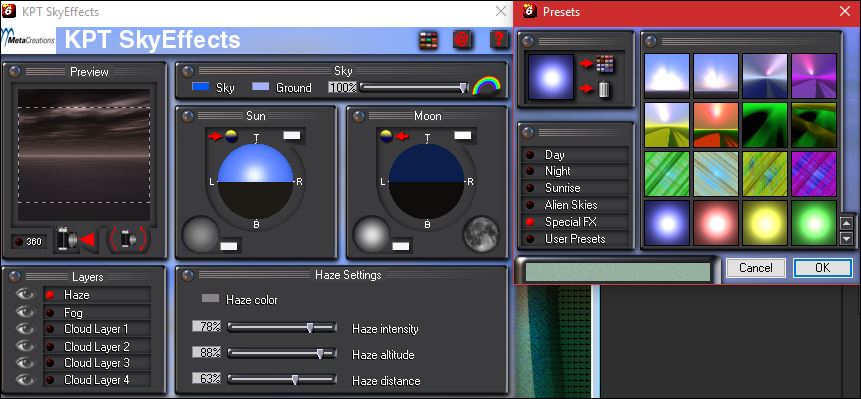
Task: Toggle Cloud Layer 2 visibility eye
Action: click(x=25, y=346)
